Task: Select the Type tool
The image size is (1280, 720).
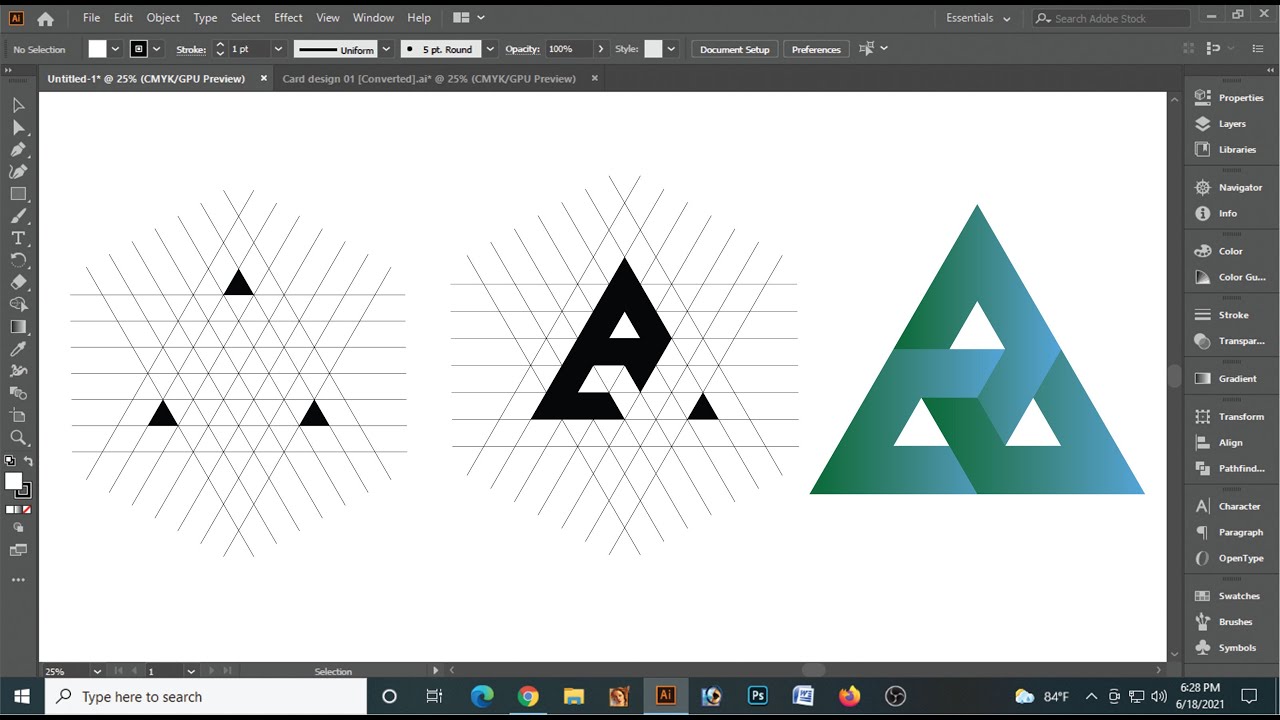Action: [x=18, y=238]
